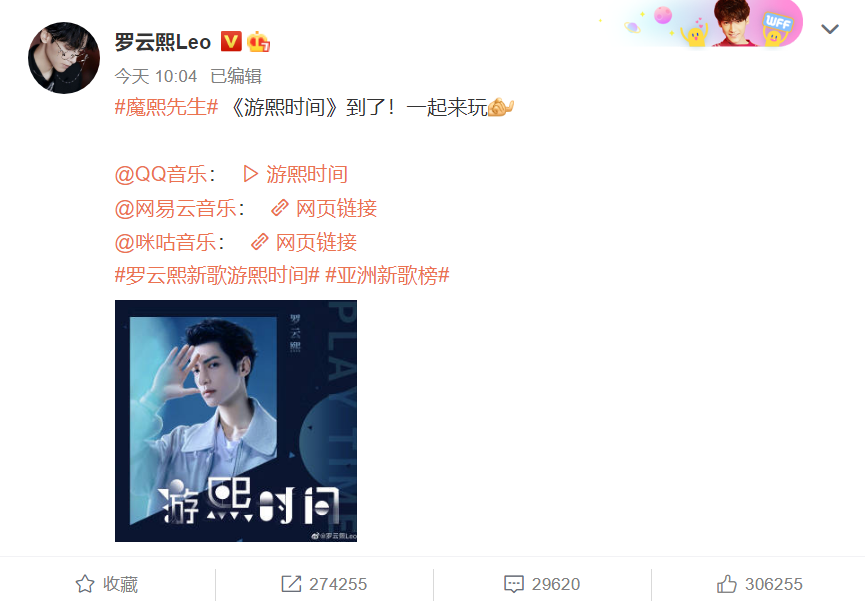Toggle 收藏 favorite star
This screenshot has height=605, width=865.
tap(107, 584)
